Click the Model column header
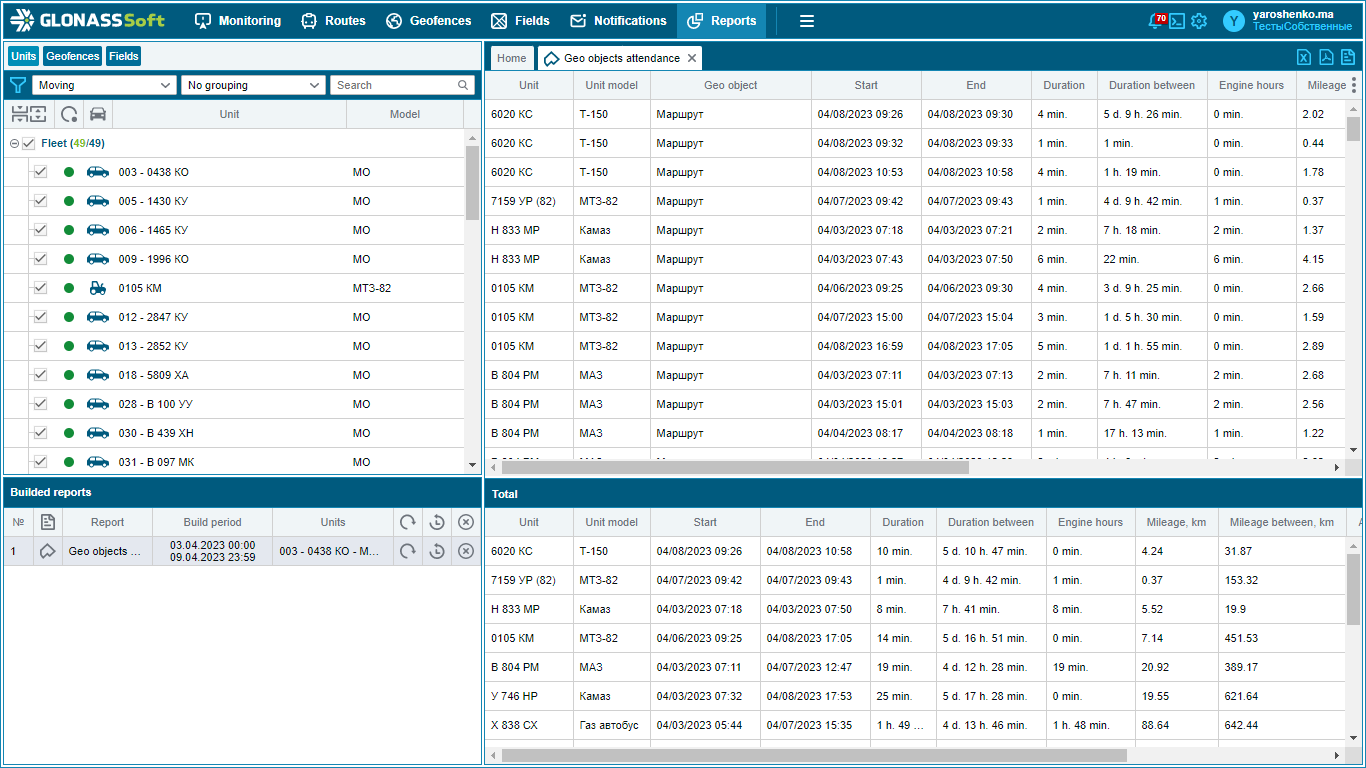Image resolution: width=1366 pixels, height=768 pixels. point(405,114)
